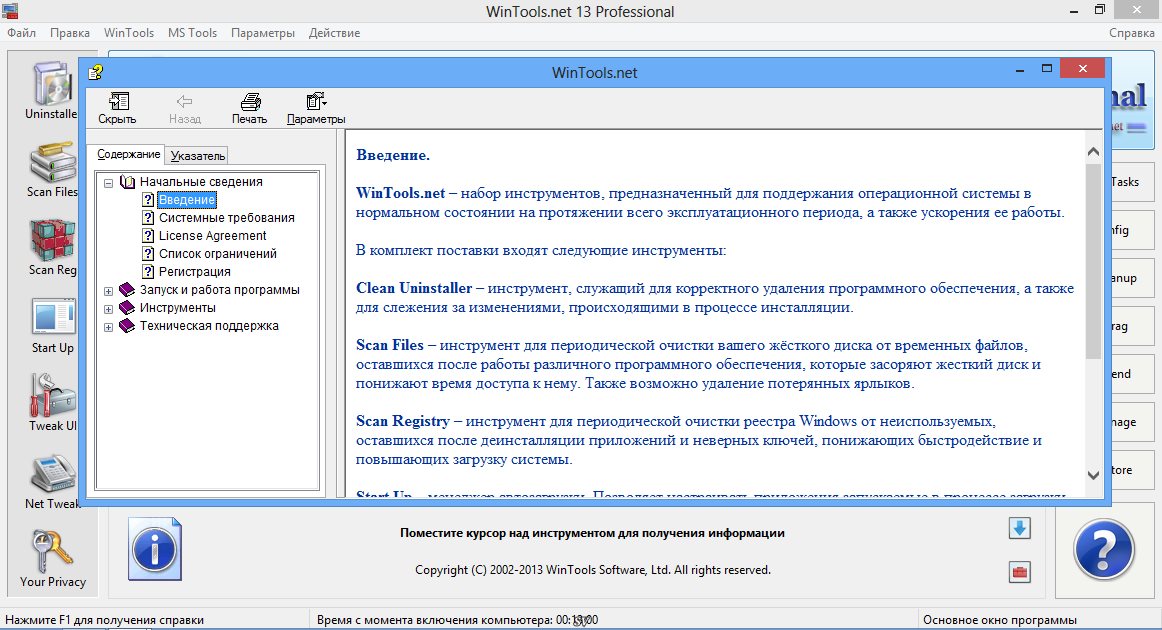
Task: Click the Скрыть (Hide) toolbar icon
Action: [x=117, y=101]
